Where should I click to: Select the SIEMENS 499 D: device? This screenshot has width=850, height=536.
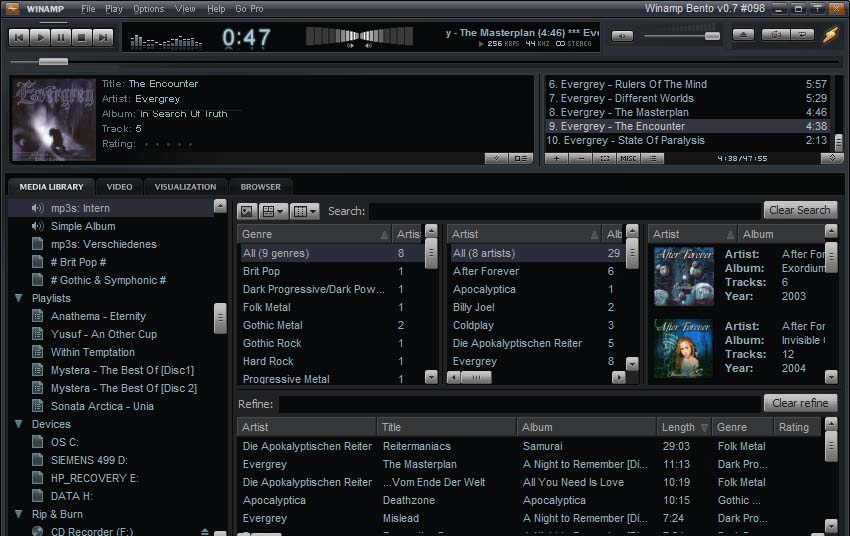89,460
